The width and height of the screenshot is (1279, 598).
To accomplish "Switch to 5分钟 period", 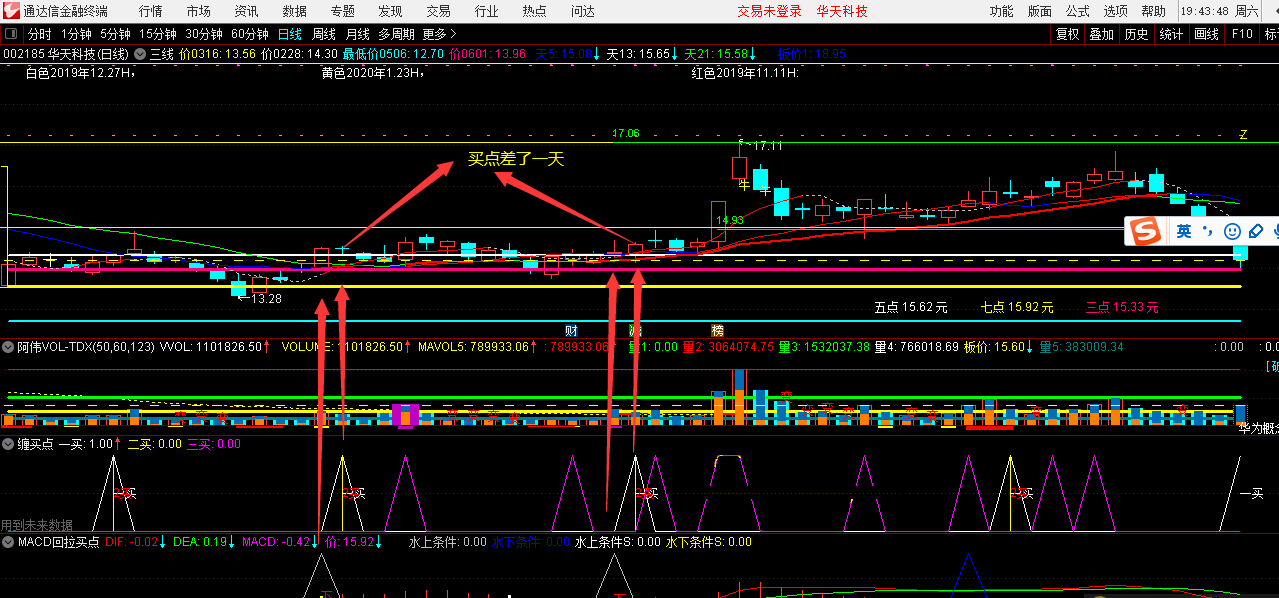I will click(115, 34).
